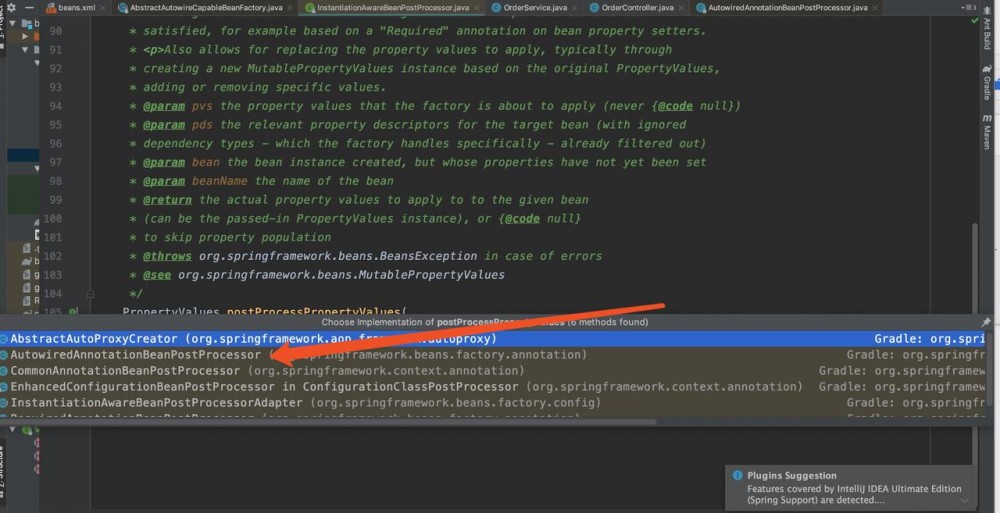
Task: Close the OrderController.java tab
Action: point(680,8)
